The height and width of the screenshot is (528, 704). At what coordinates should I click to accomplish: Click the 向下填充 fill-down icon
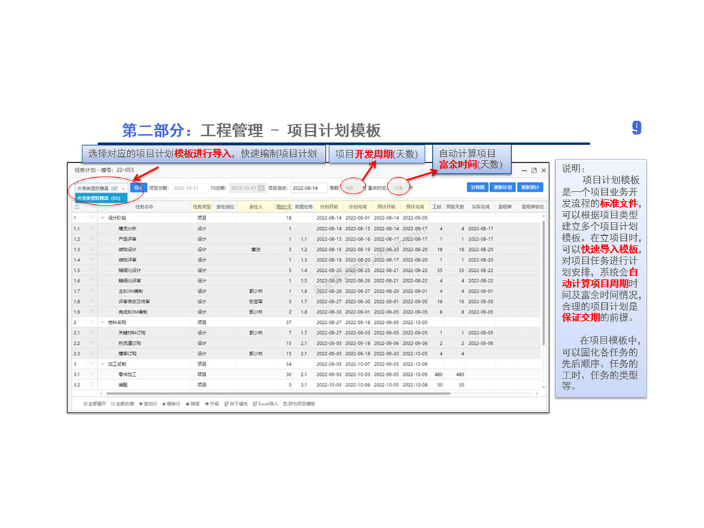226,404
